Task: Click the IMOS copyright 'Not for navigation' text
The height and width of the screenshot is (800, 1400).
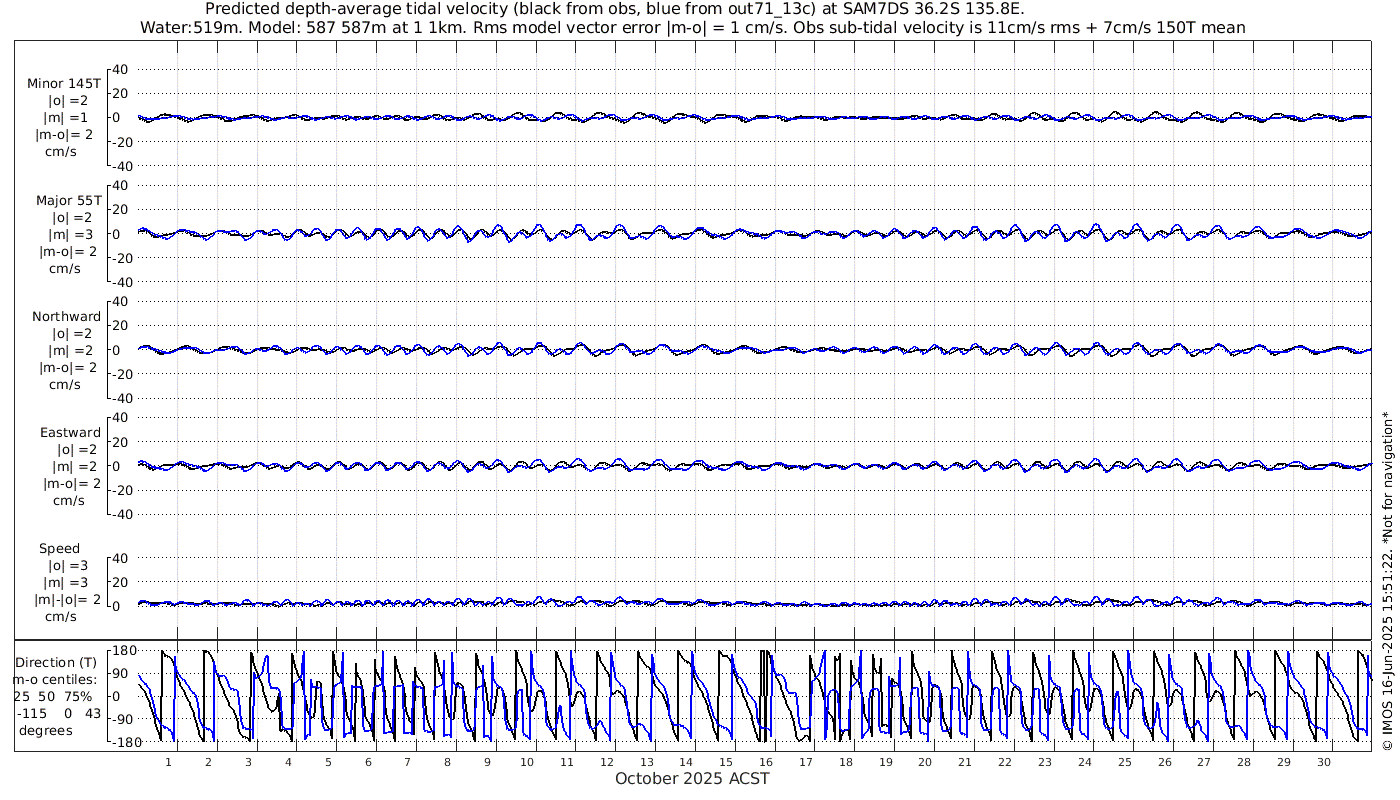Action: (x=1387, y=580)
